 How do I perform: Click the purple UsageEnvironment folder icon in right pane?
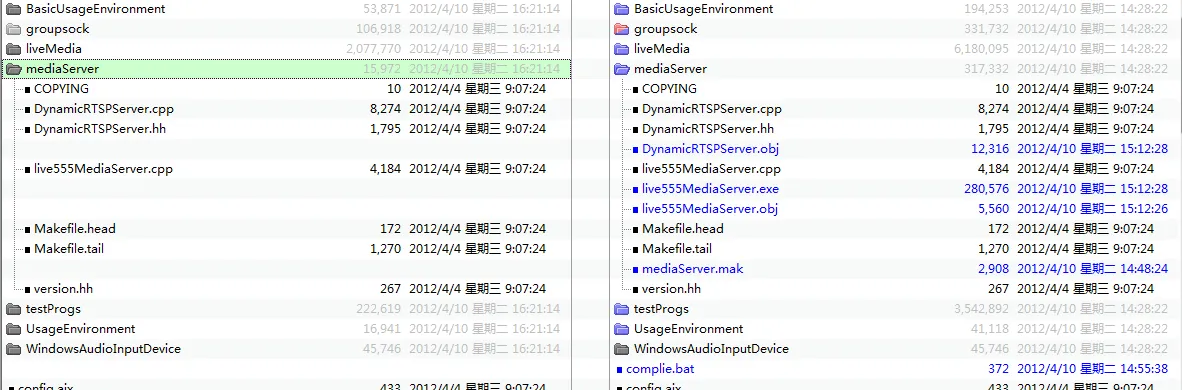pos(621,329)
